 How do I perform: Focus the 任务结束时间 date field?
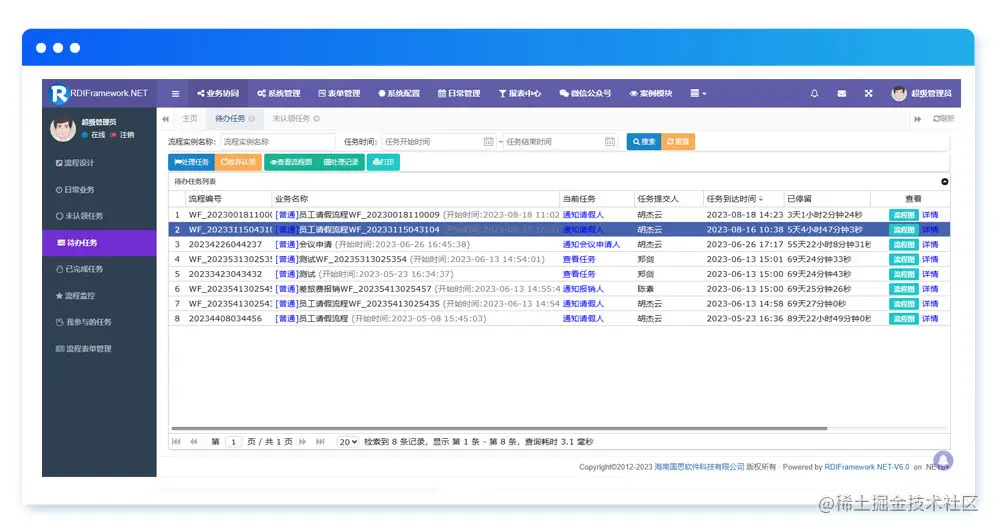click(x=553, y=142)
